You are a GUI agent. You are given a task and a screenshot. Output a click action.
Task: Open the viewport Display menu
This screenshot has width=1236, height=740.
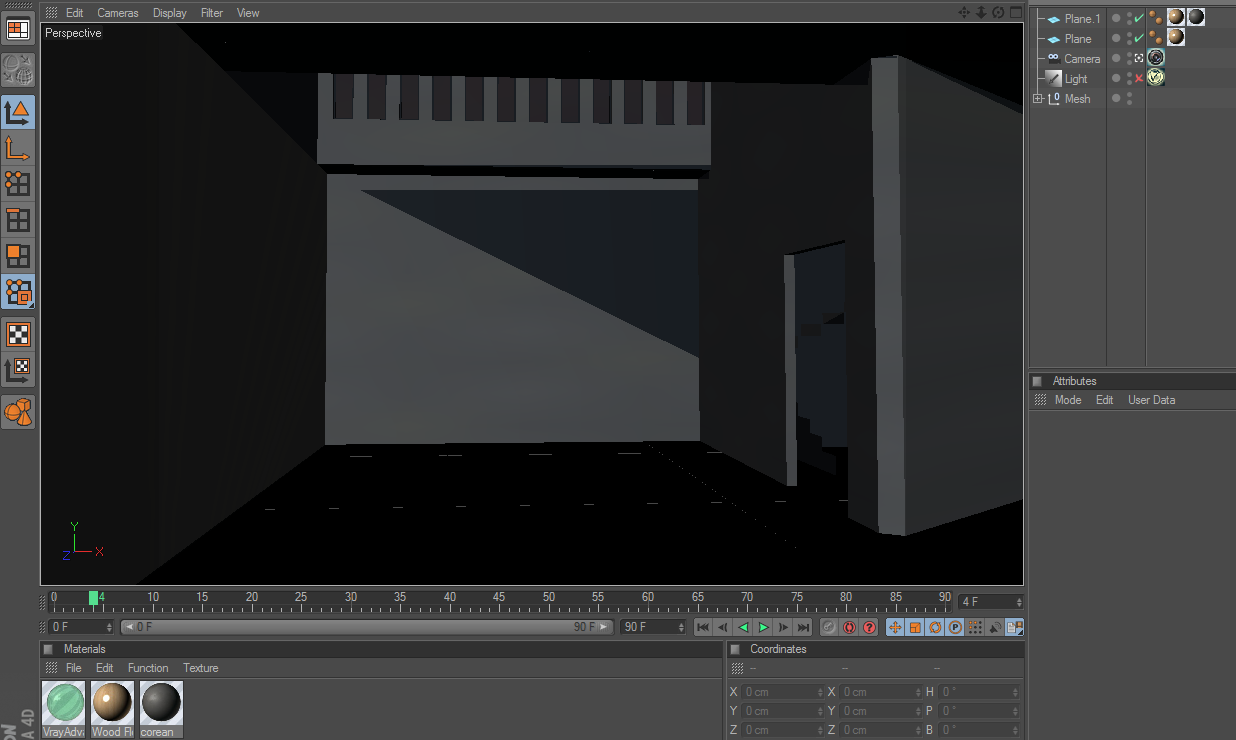pos(170,13)
